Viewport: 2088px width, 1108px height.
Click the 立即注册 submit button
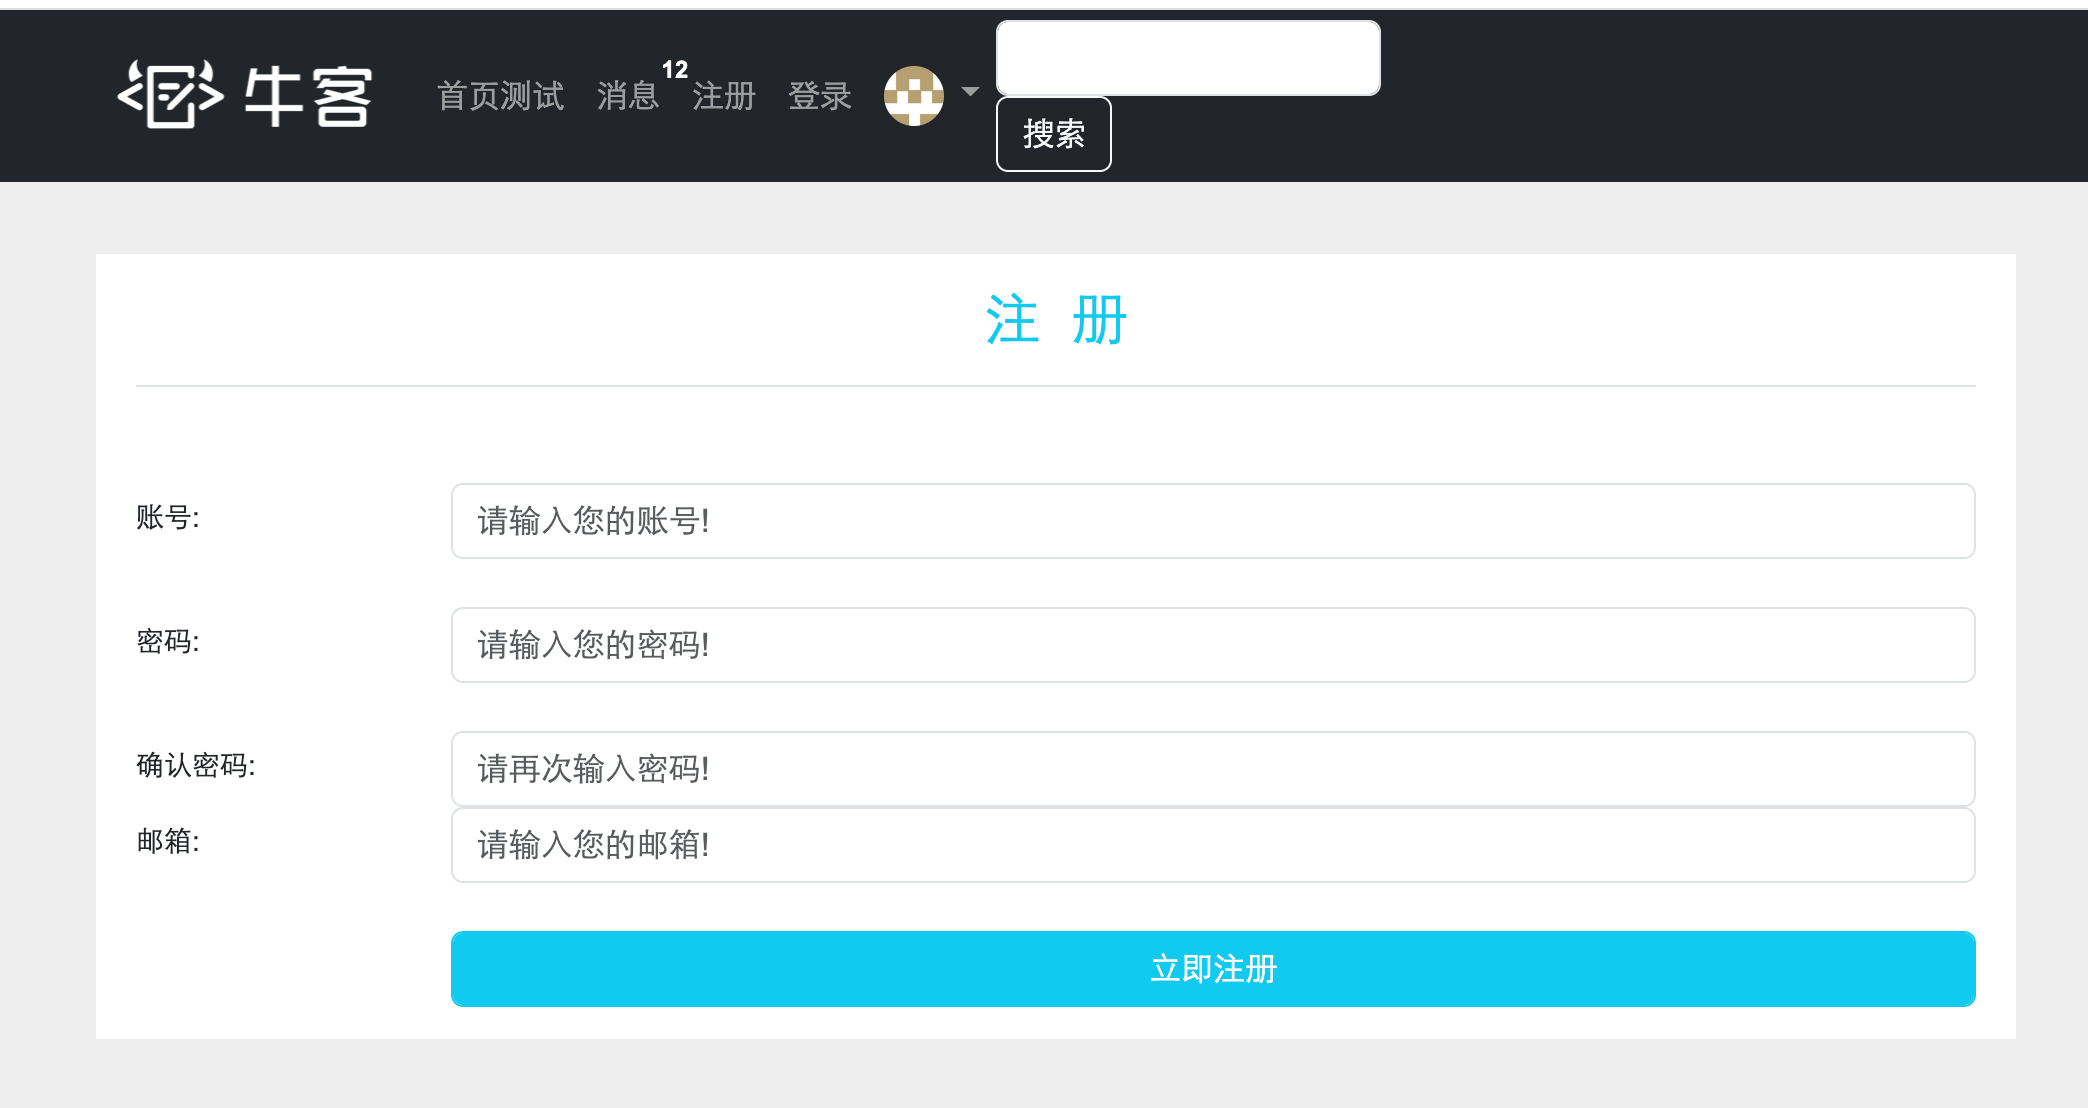(1213, 969)
